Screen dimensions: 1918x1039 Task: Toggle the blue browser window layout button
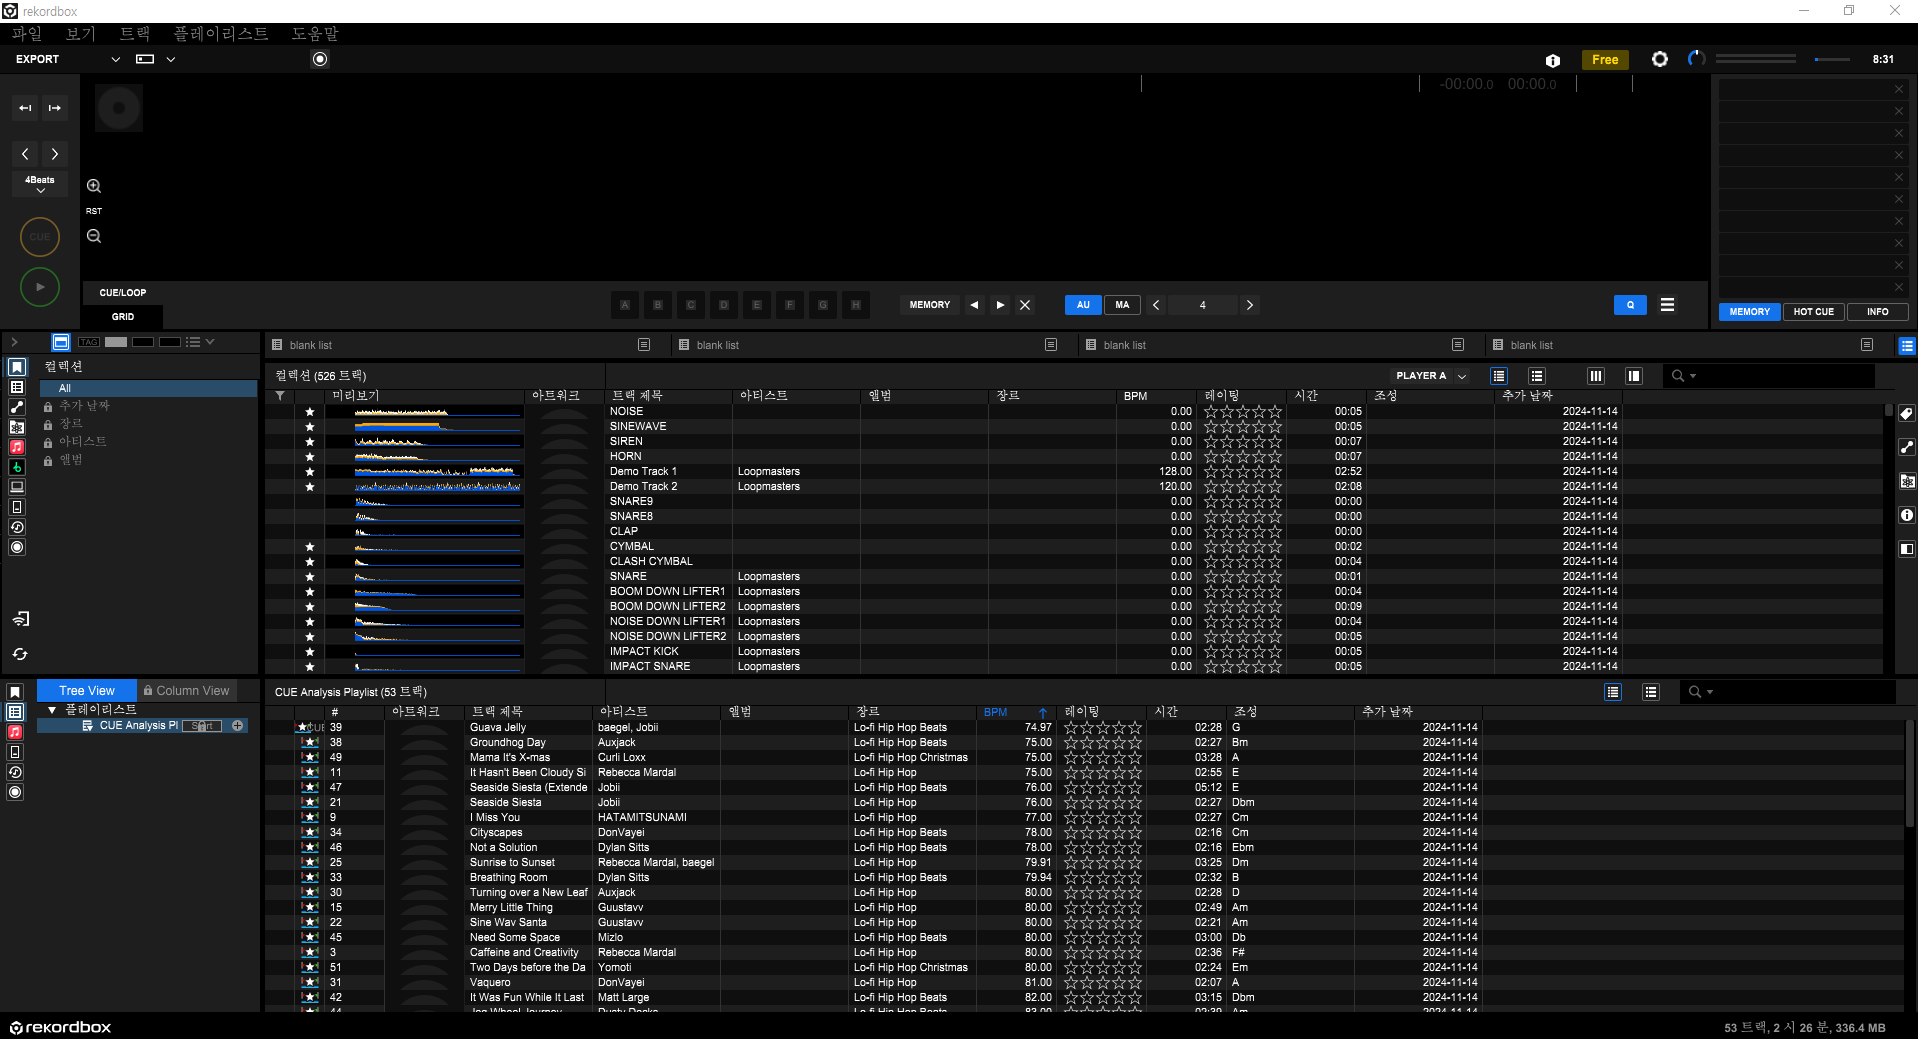tap(61, 342)
